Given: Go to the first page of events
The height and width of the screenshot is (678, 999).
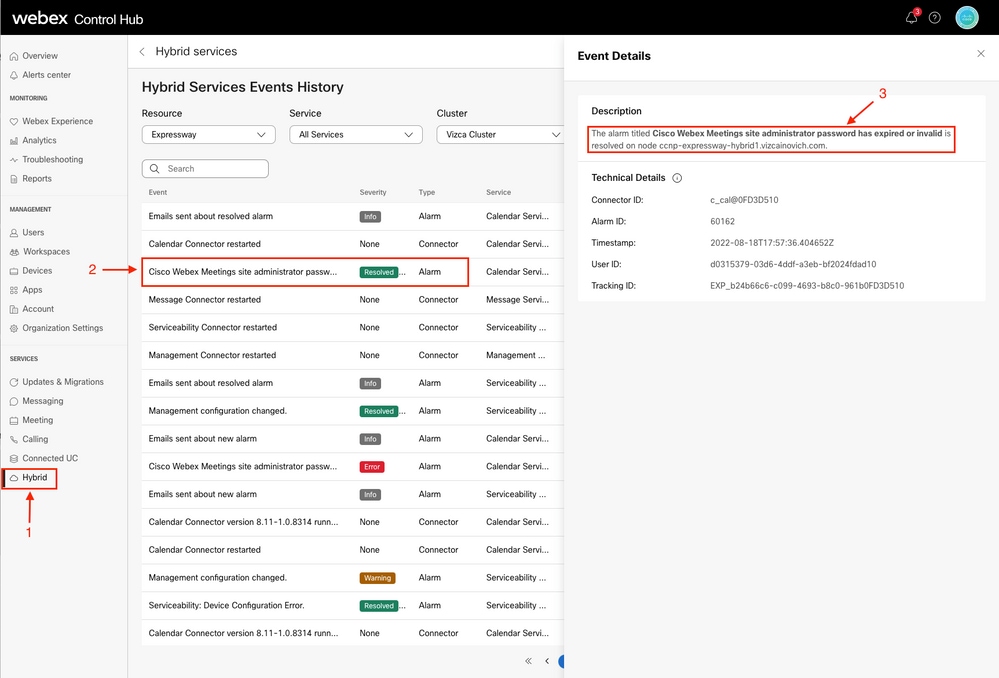Looking at the screenshot, I should coord(528,661).
